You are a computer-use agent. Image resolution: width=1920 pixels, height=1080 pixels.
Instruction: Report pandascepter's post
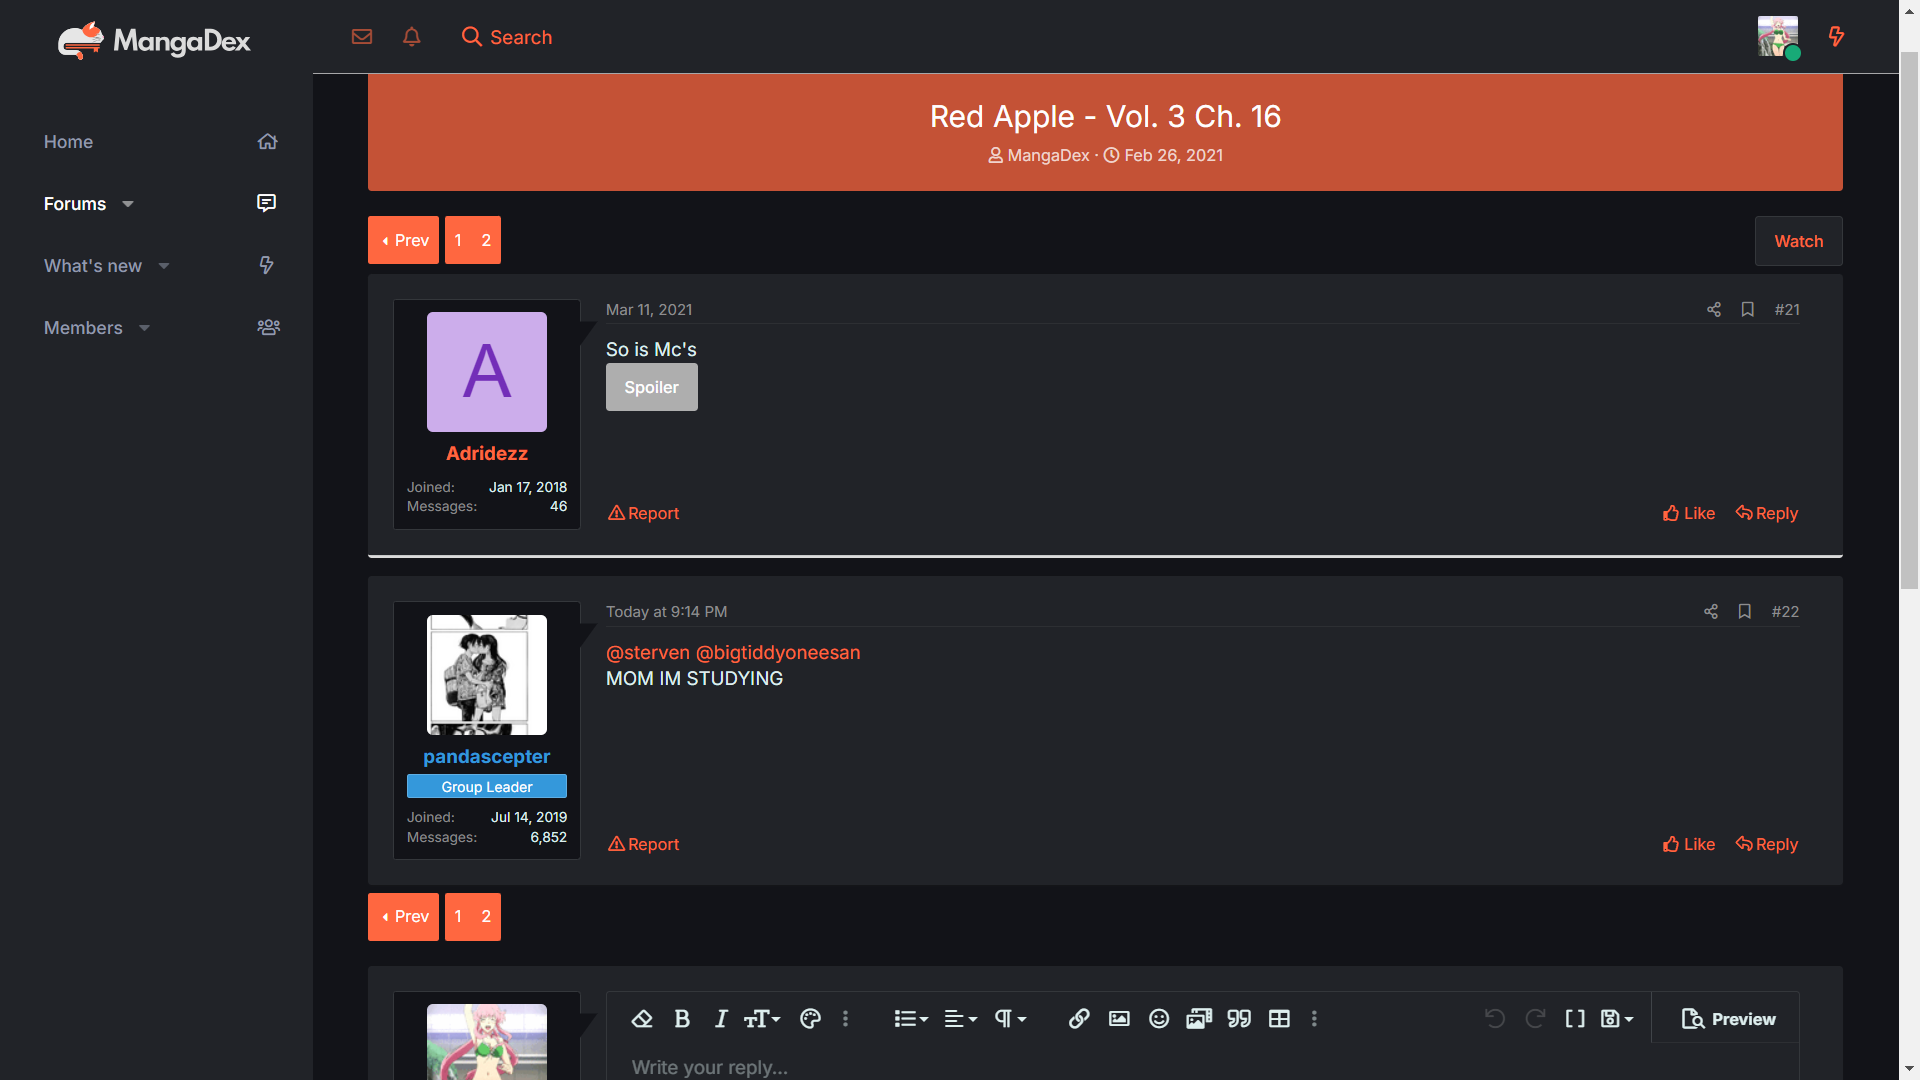click(x=643, y=844)
